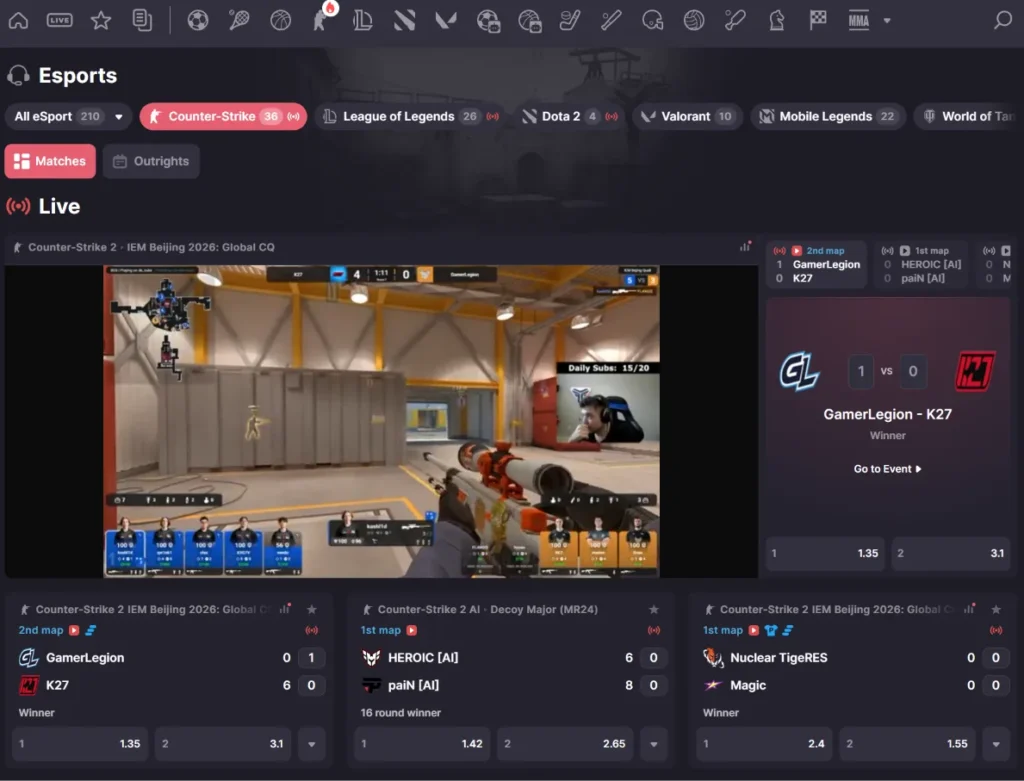Viewport: 1024px width, 781px height.
Task: Open Magic team name in card
Action: [748, 685]
